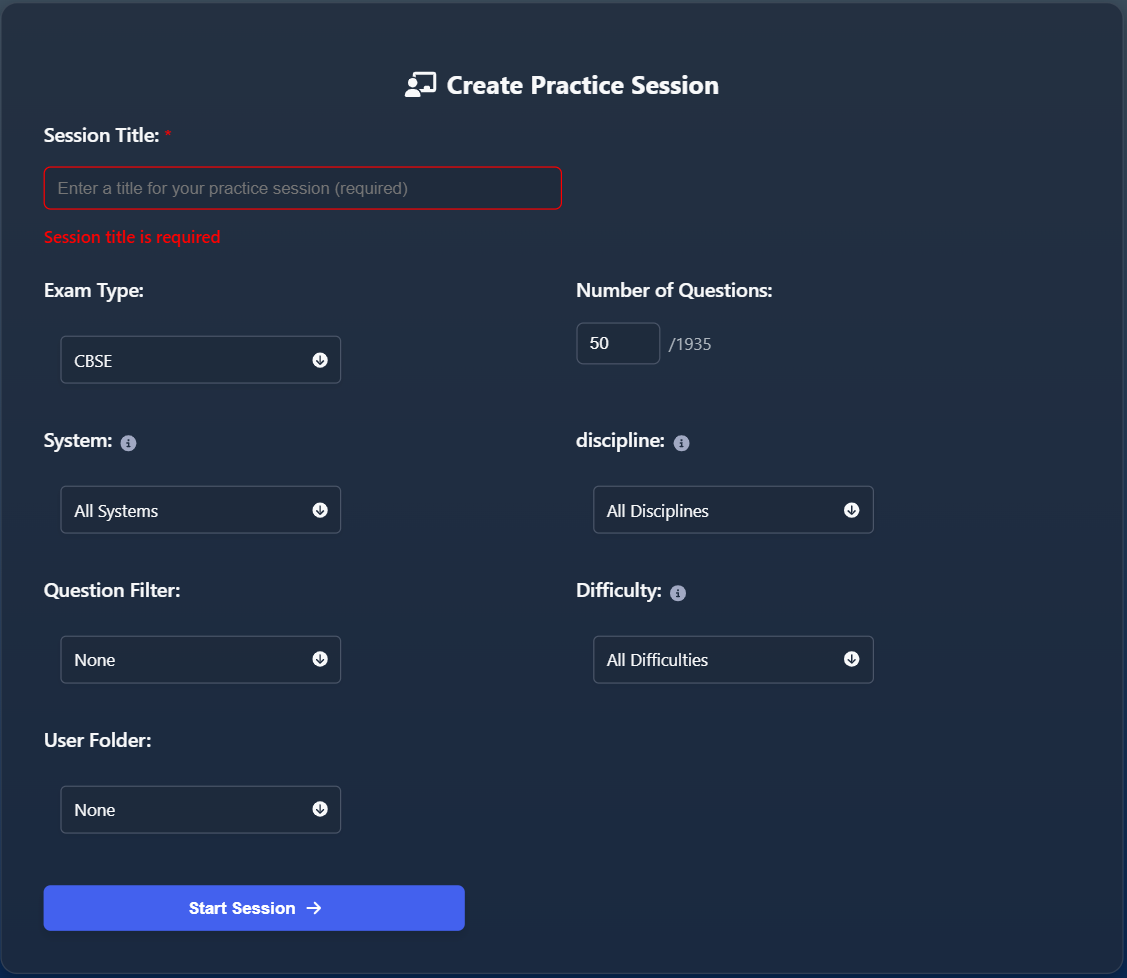Click the Number of Questions field
Screen dimensions: 1127x978
click(618, 342)
